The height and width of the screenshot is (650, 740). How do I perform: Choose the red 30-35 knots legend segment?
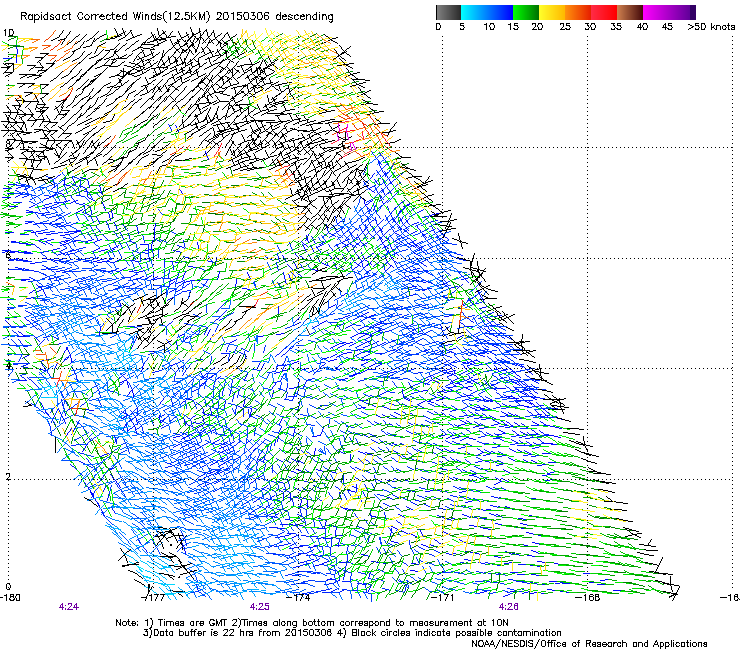click(x=604, y=12)
